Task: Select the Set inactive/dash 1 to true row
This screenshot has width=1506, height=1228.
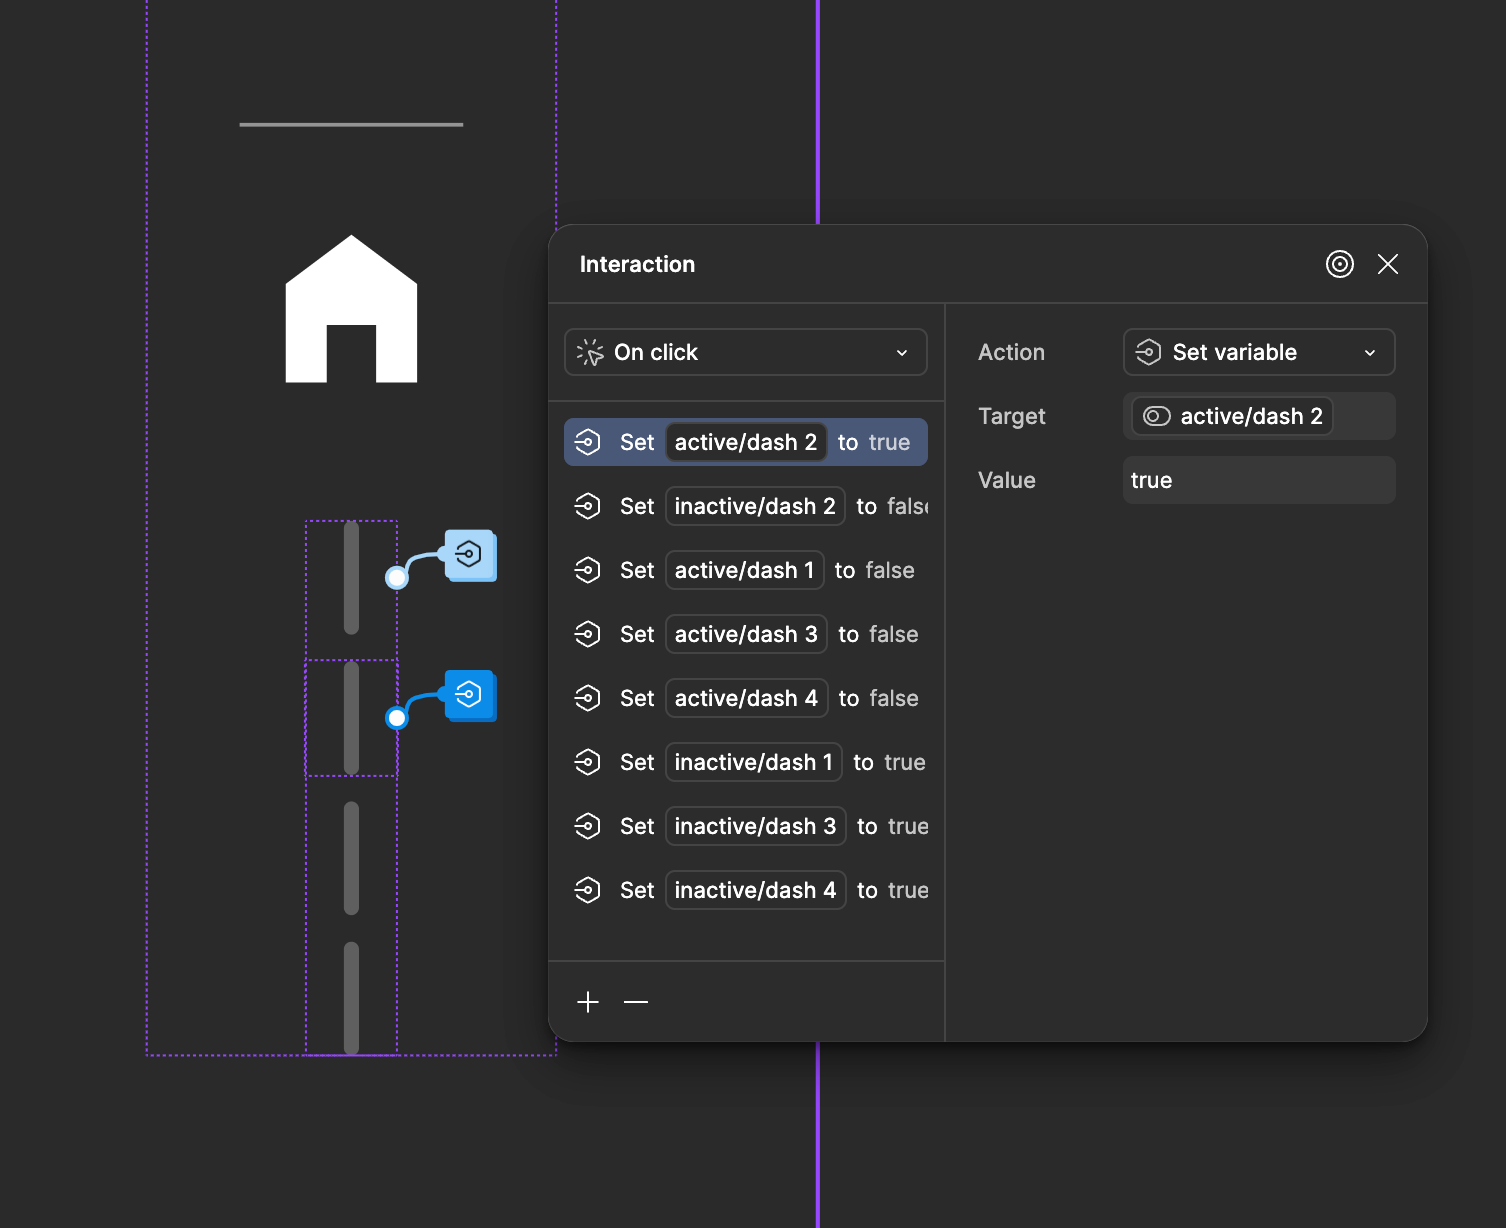Action: pyautogui.click(x=746, y=762)
